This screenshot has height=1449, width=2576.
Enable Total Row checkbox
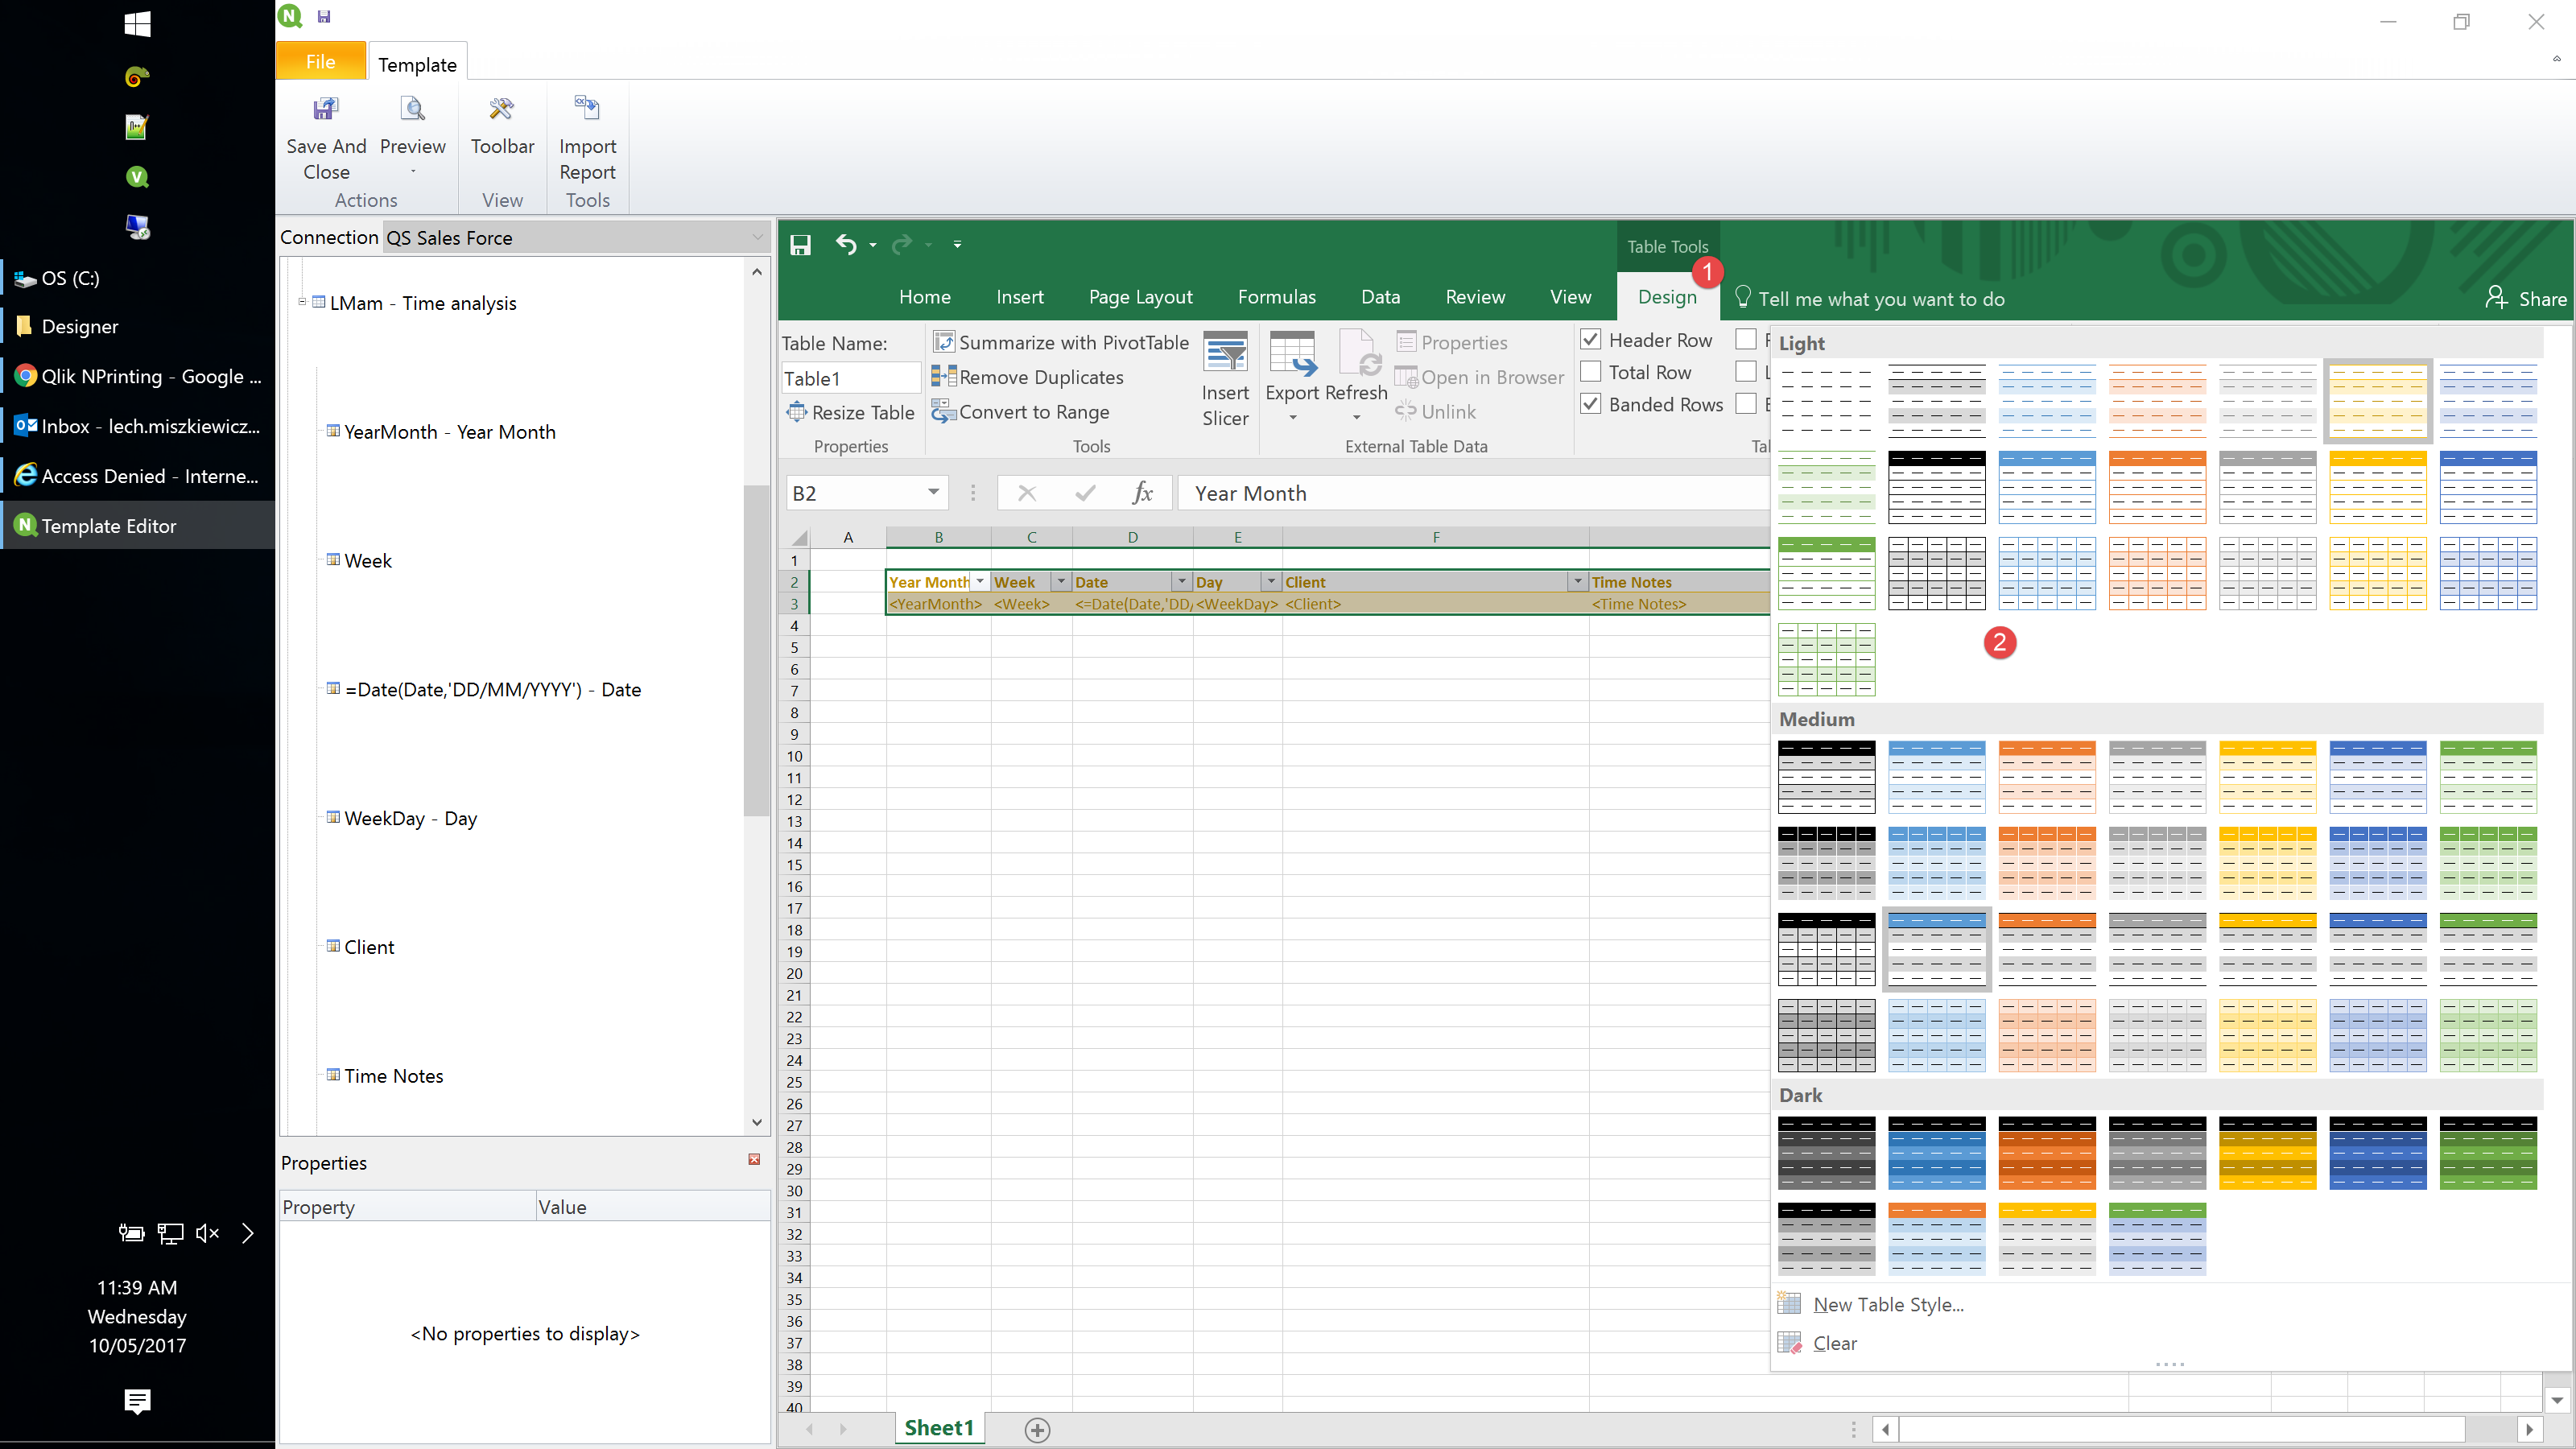pyautogui.click(x=1590, y=372)
